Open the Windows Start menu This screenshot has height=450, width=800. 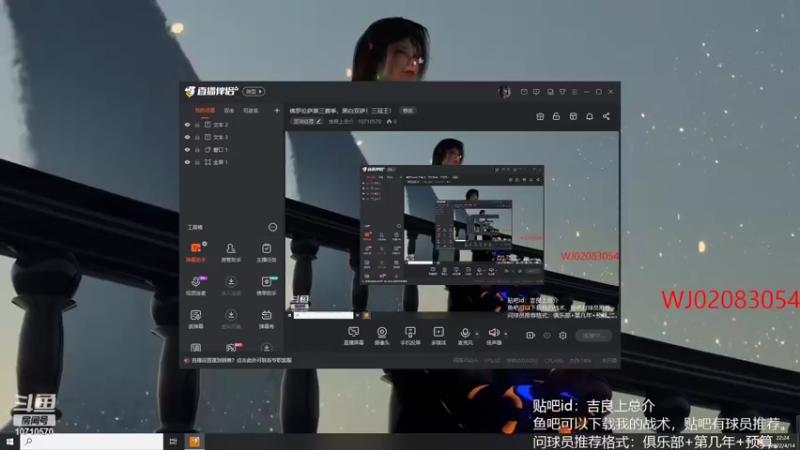(9, 442)
